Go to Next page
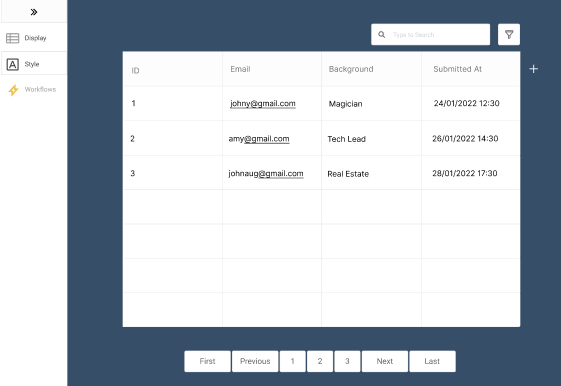Screen dimensions: 561x386 [x=385, y=361]
